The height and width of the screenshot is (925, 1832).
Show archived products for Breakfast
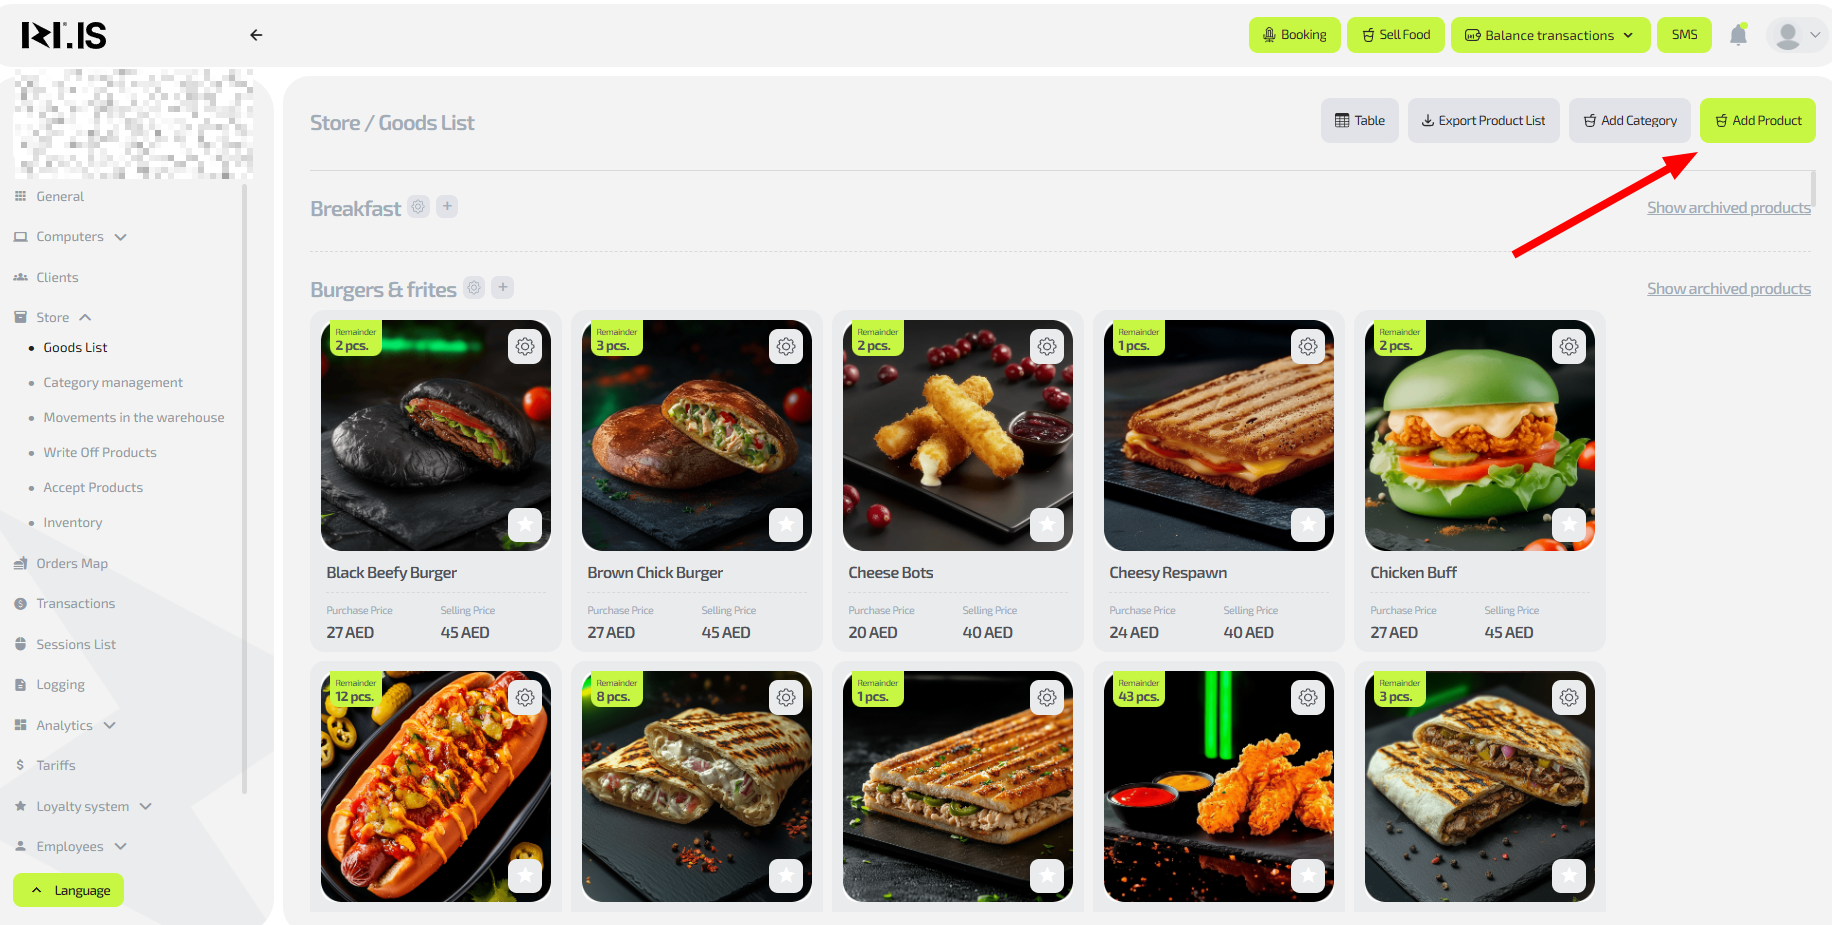pyautogui.click(x=1728, y=208)
